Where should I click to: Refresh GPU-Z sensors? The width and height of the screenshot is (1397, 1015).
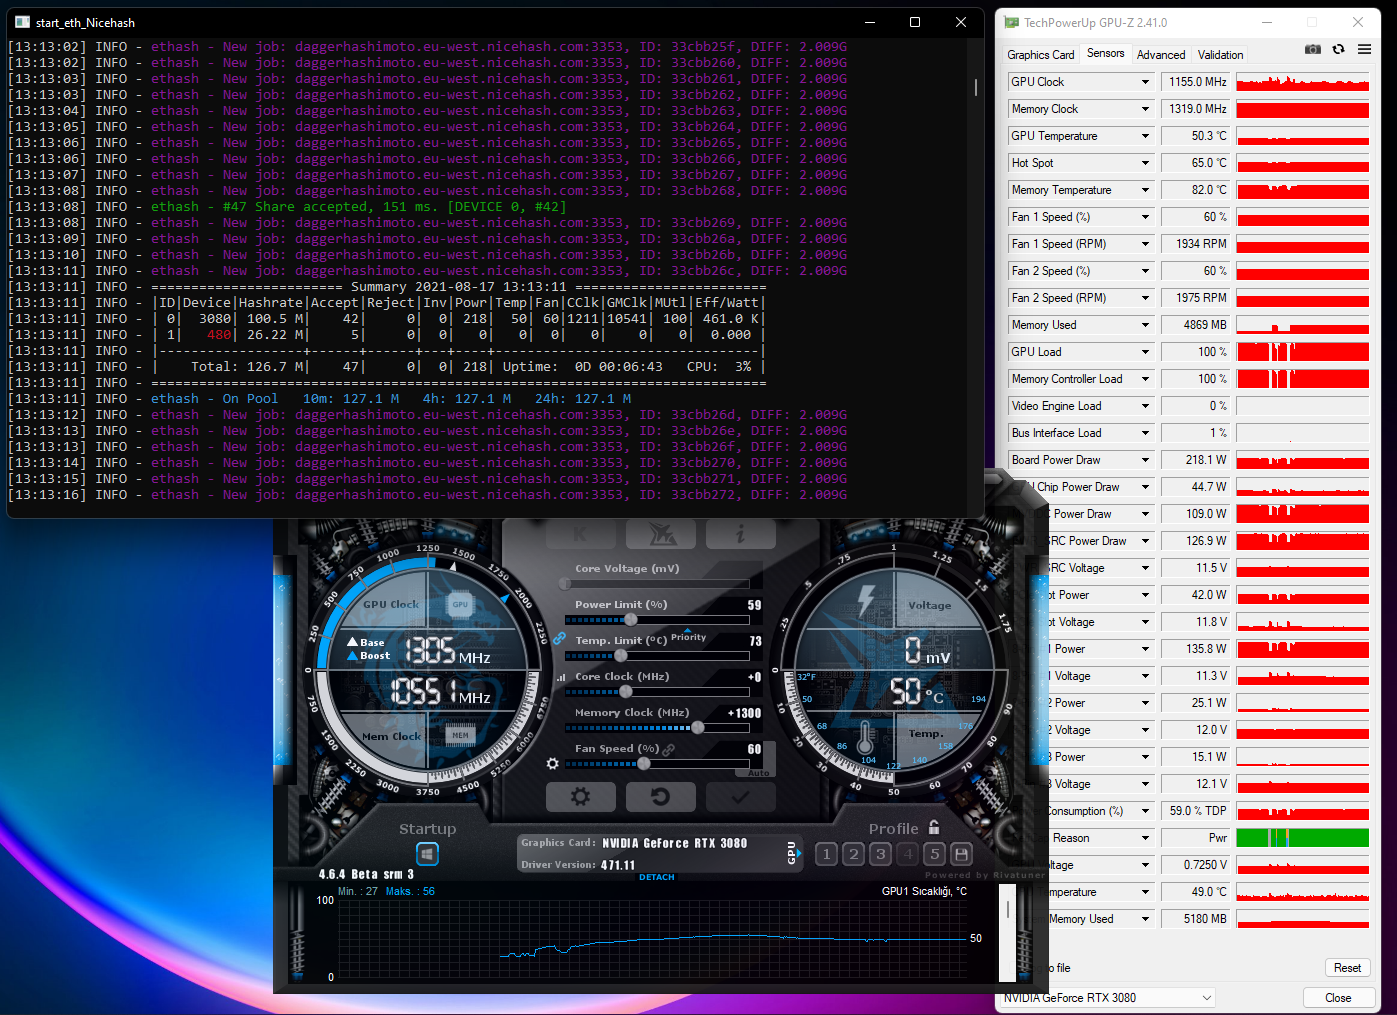[1339, 49]
